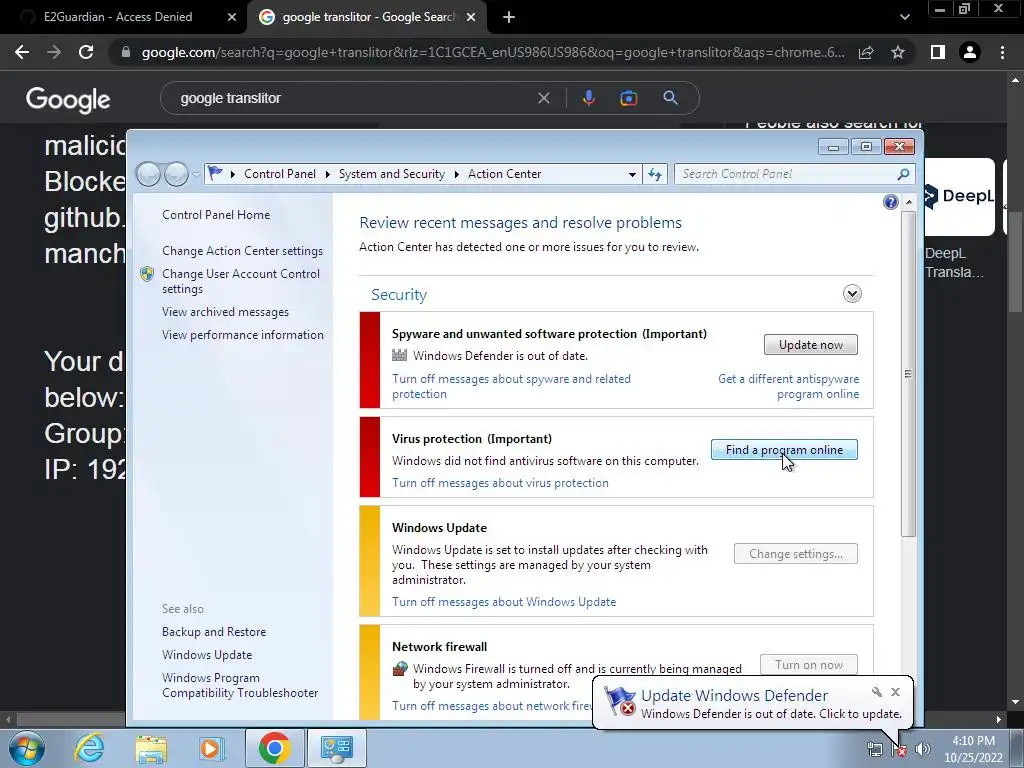
Task: Go to the Google logo homepage
Action: pos(68,100)
